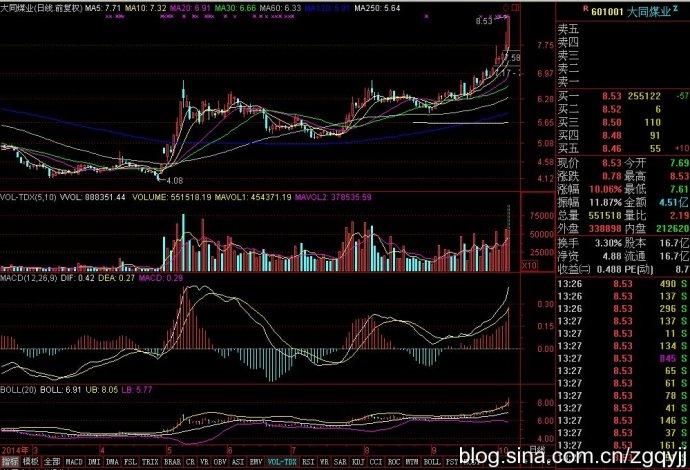The width and height of the screenshot is (690, 470).
Task: Switch to the CCI indicator tab
Action: [376, 462]
